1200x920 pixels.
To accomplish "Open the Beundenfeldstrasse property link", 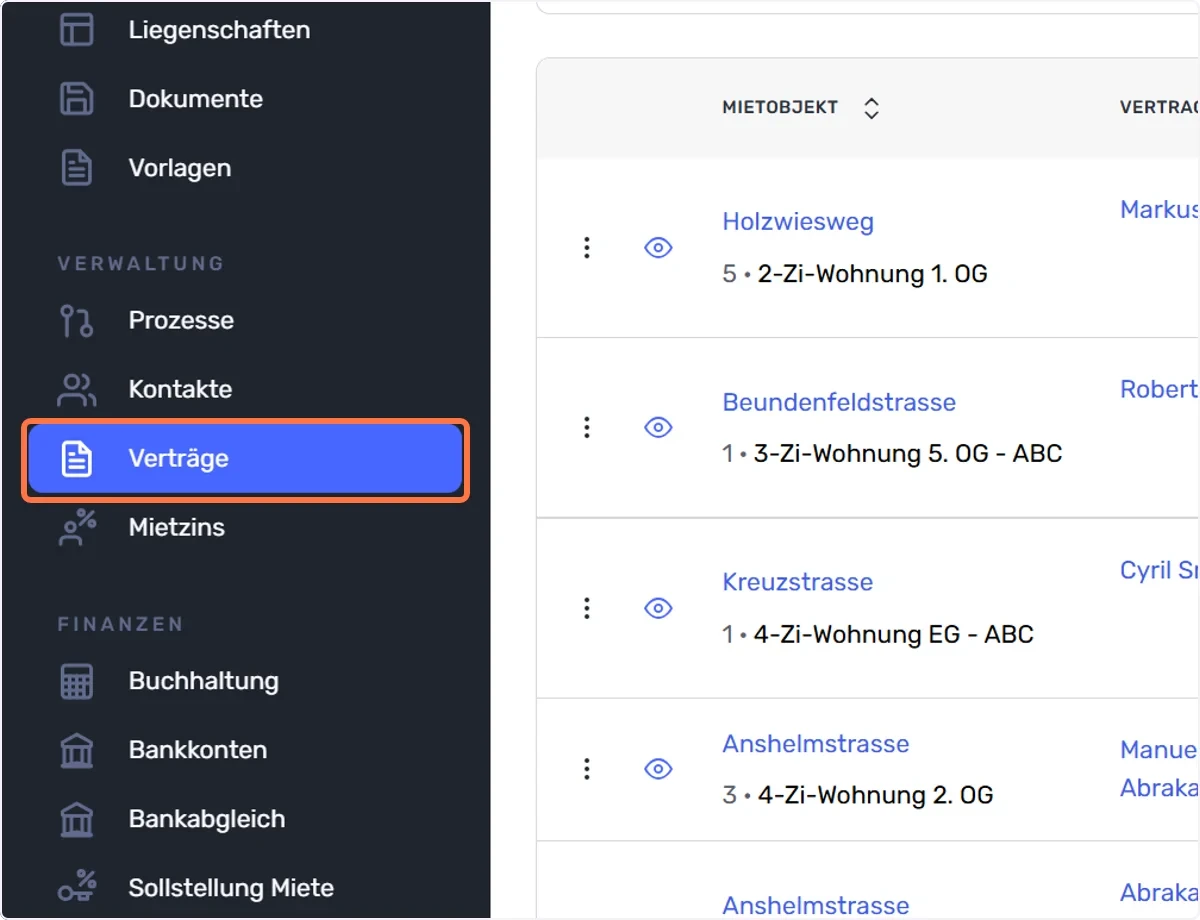I will coord(839,402).
